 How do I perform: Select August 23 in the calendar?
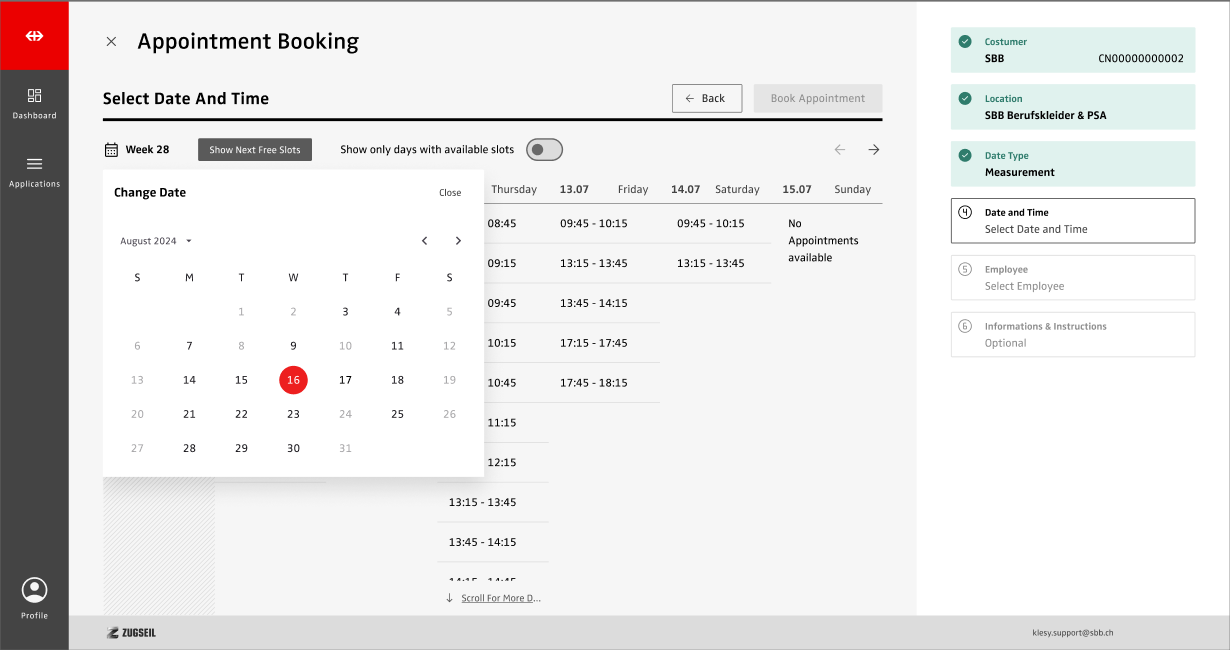293,414
